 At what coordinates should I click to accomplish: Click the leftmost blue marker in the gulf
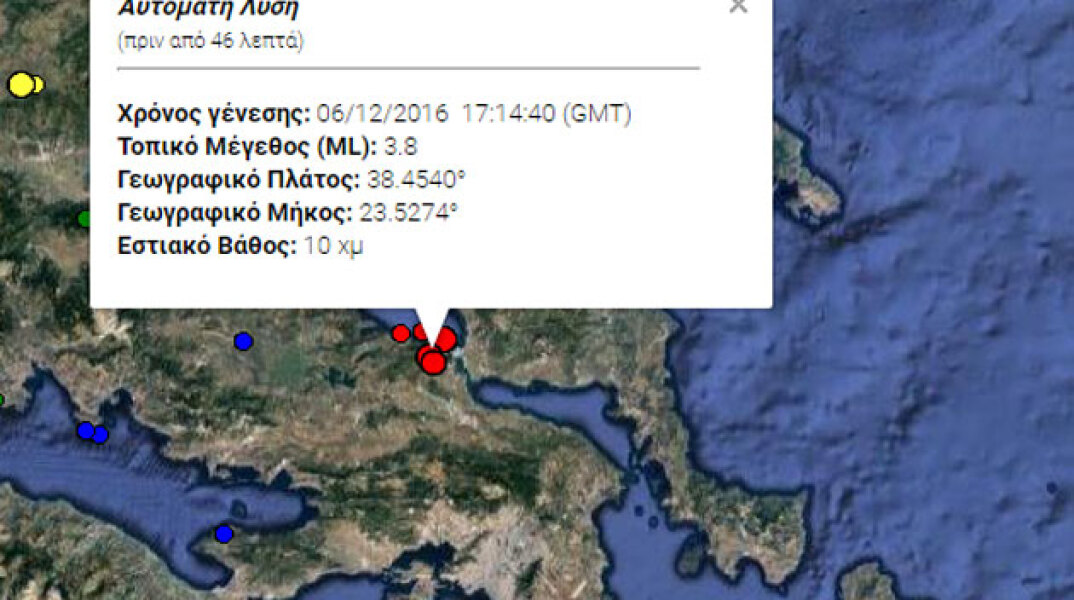[x=86, y=431]
